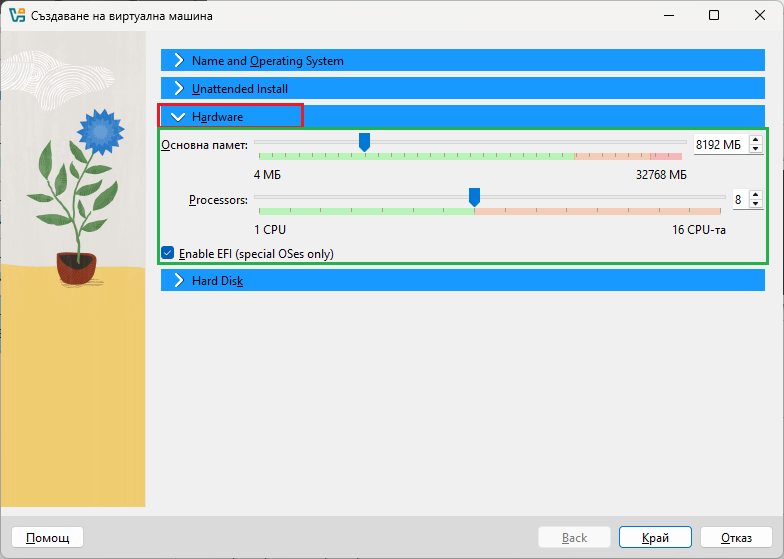
Task: Click the '32768 МБ' maximum label
Action: [661, 174]
